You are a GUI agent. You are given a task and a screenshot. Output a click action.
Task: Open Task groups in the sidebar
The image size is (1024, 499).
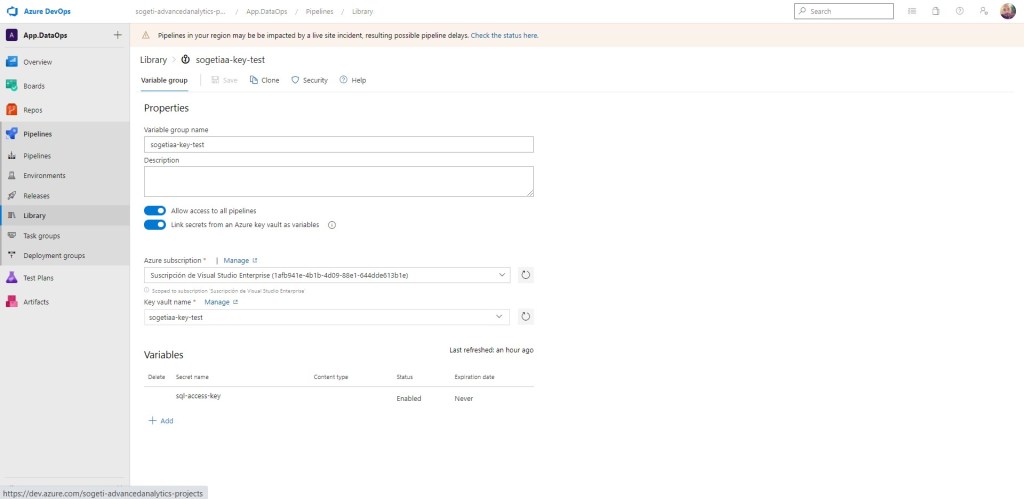coord(41,235)
